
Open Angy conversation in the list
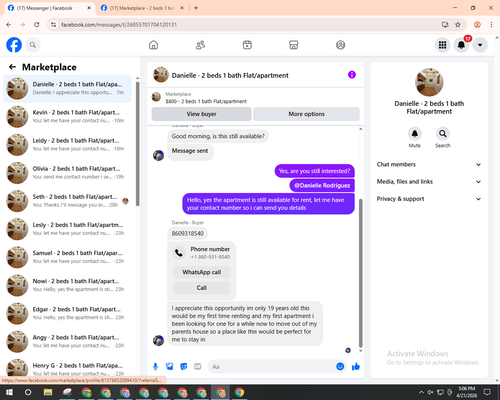point(67,342)
